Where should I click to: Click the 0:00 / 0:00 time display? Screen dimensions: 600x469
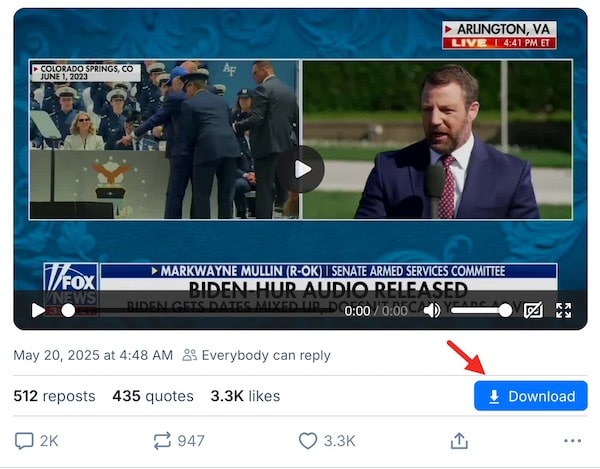tap(376, 311)
